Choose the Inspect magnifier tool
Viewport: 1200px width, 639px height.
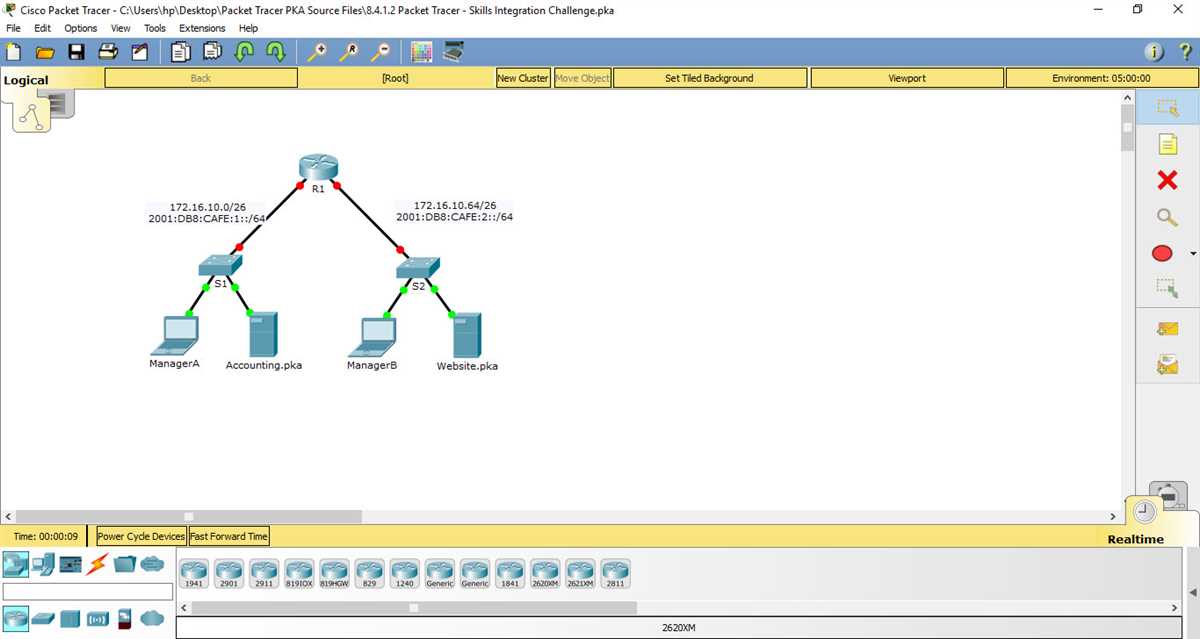pos(1167,217)
